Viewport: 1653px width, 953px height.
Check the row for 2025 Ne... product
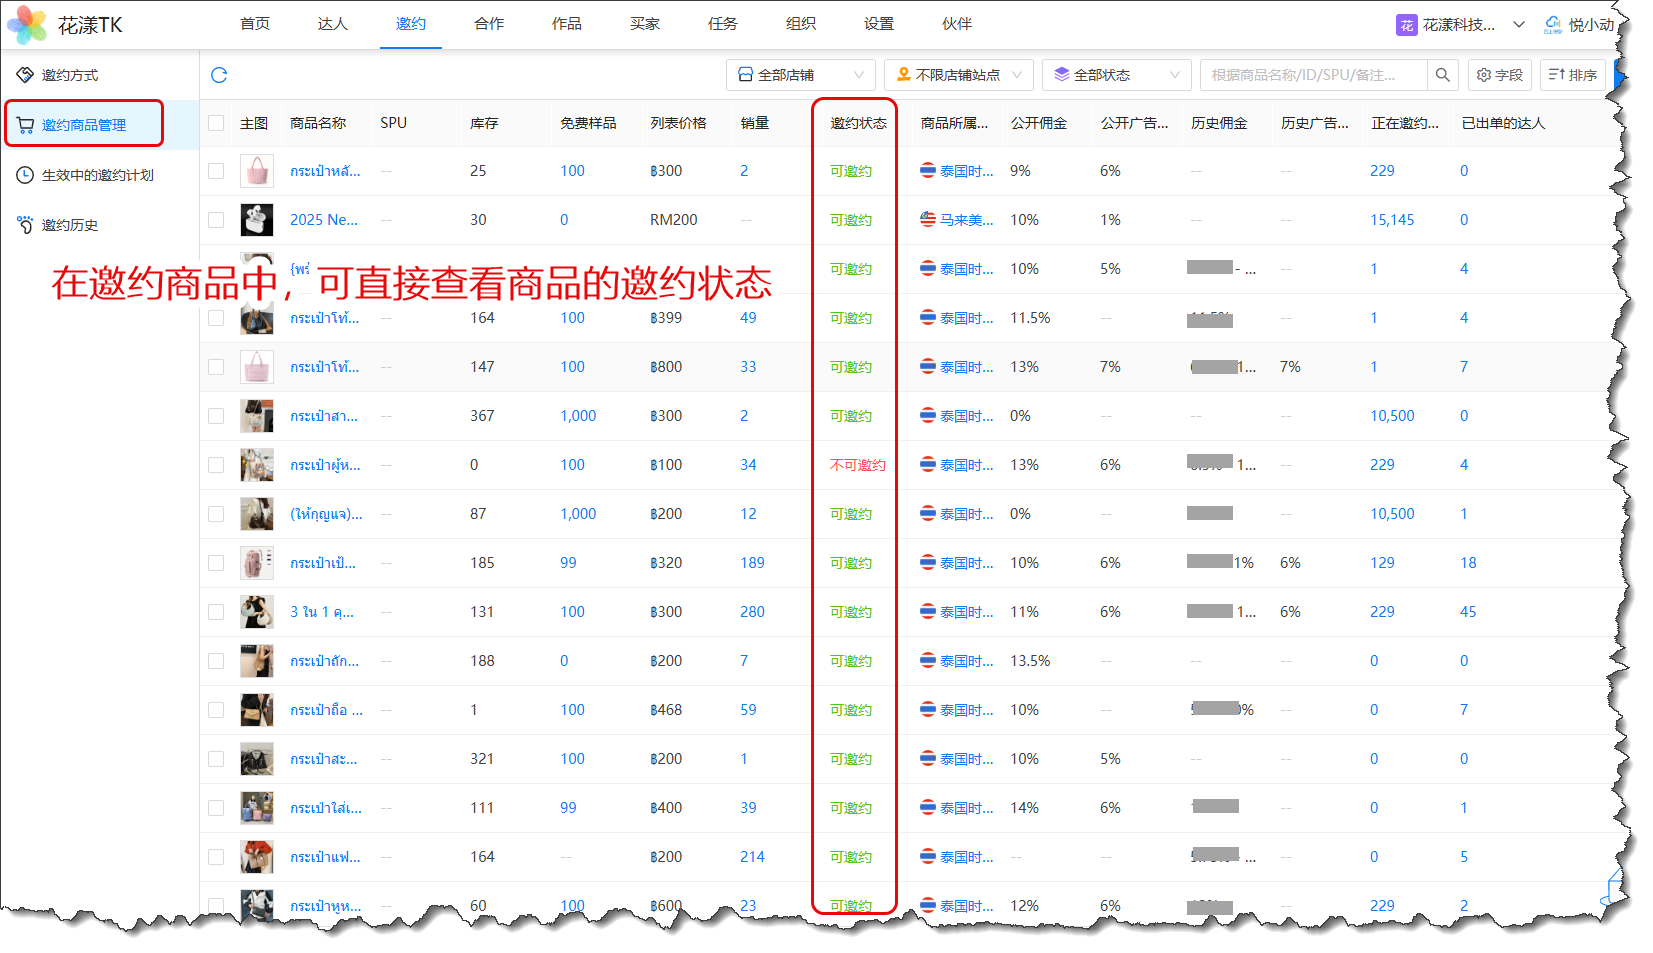coord(216,220)
